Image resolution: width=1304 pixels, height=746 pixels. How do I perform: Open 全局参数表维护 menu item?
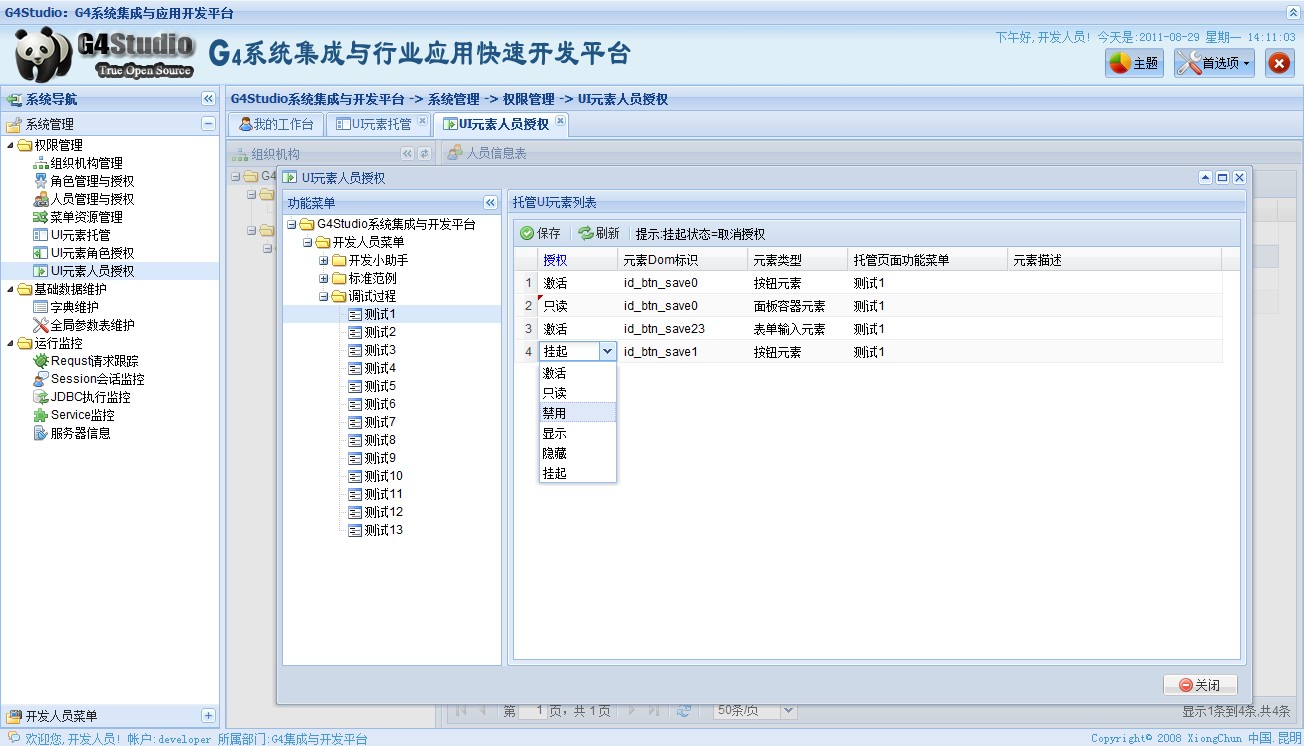(92, 326)
